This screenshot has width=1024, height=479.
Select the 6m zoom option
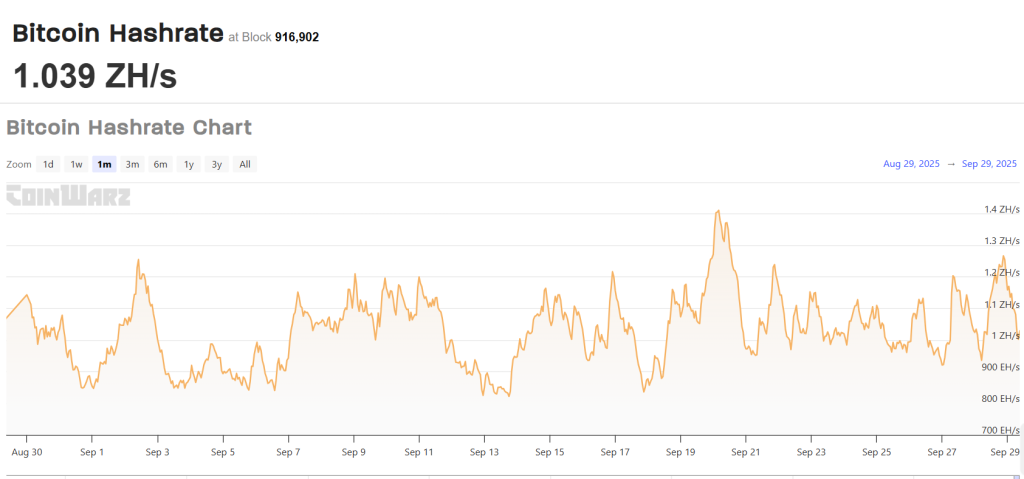pos(160,164)
